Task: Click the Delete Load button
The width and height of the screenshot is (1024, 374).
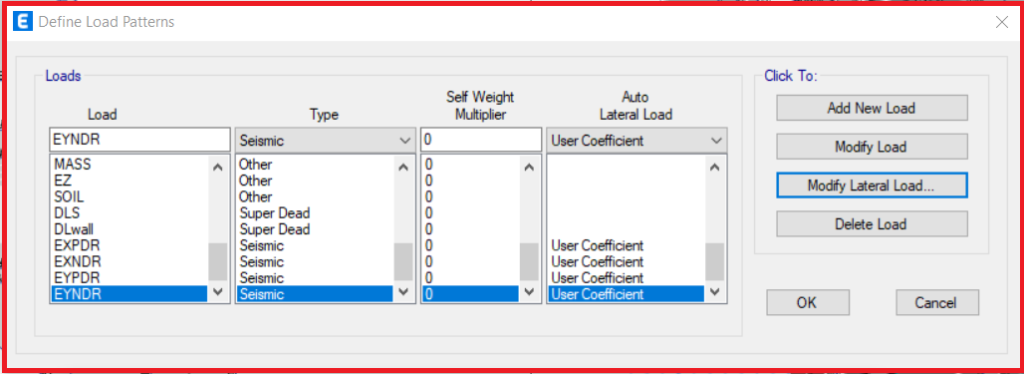Action: point(871,225)
